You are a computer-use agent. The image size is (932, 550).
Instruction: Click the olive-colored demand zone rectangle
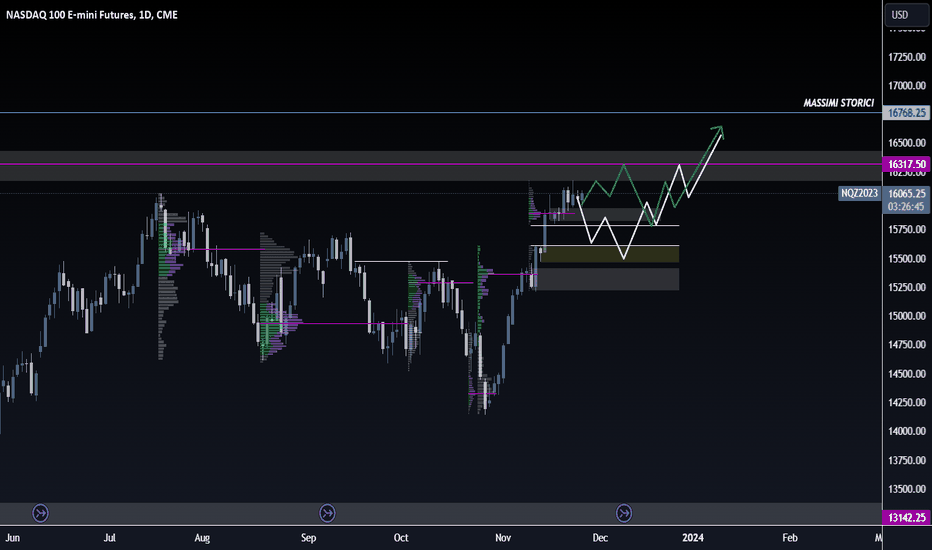(609, 254)
